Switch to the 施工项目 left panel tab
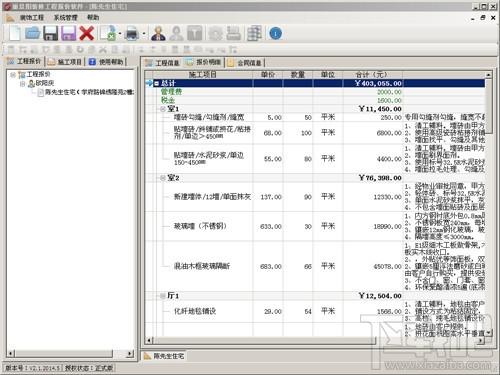Image resolution: width=500 pixels, height=375 pixels. (x=65, y=62)
